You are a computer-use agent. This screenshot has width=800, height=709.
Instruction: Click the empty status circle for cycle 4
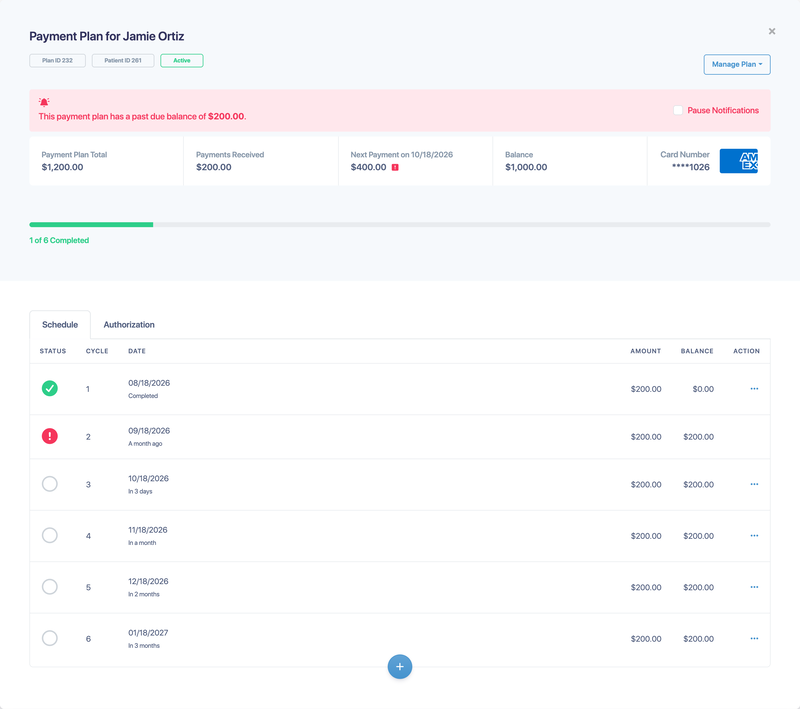pos(49,535)
